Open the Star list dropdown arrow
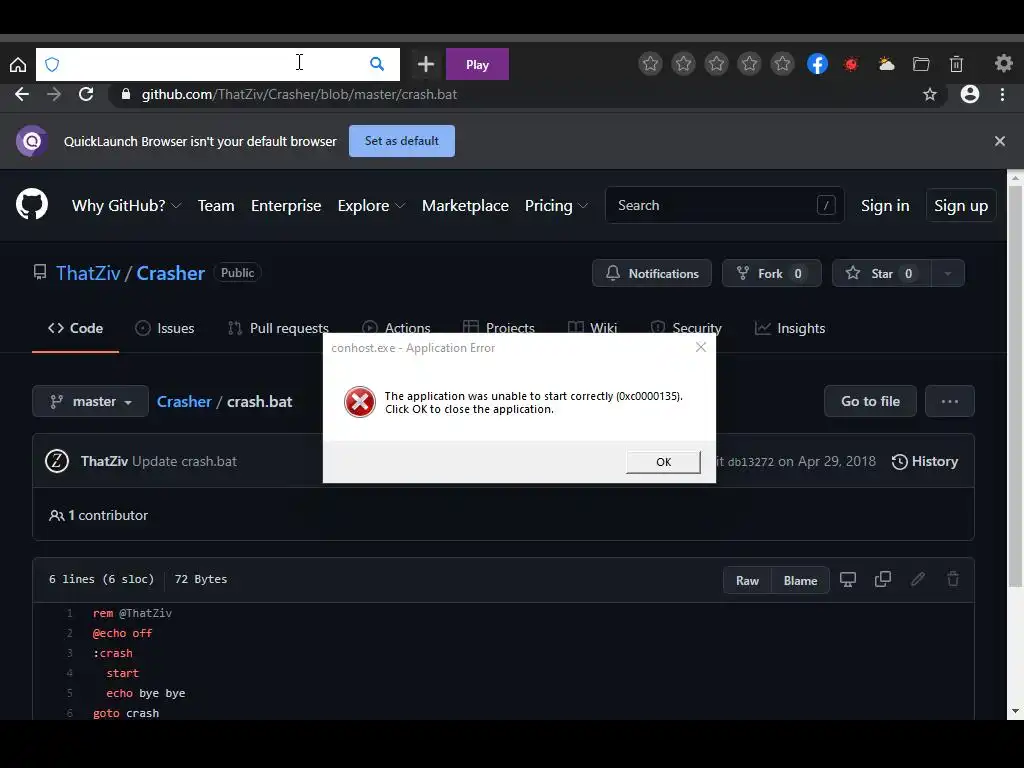 pyautogui.click(x=947, y=274)
